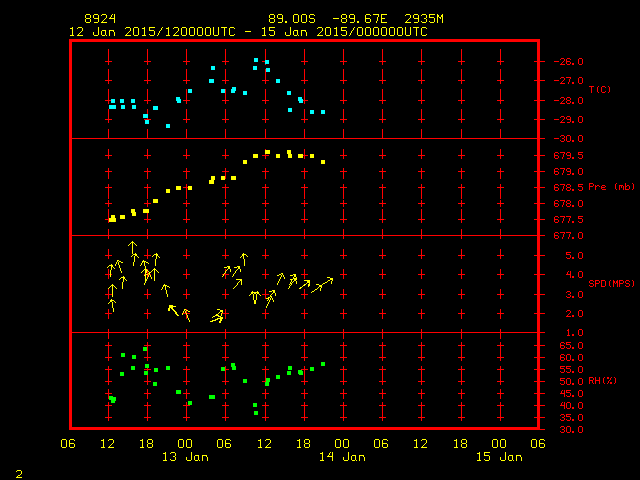Click the 1.0 wind speed tick label
640x480 pixels.
click(574, 333)
